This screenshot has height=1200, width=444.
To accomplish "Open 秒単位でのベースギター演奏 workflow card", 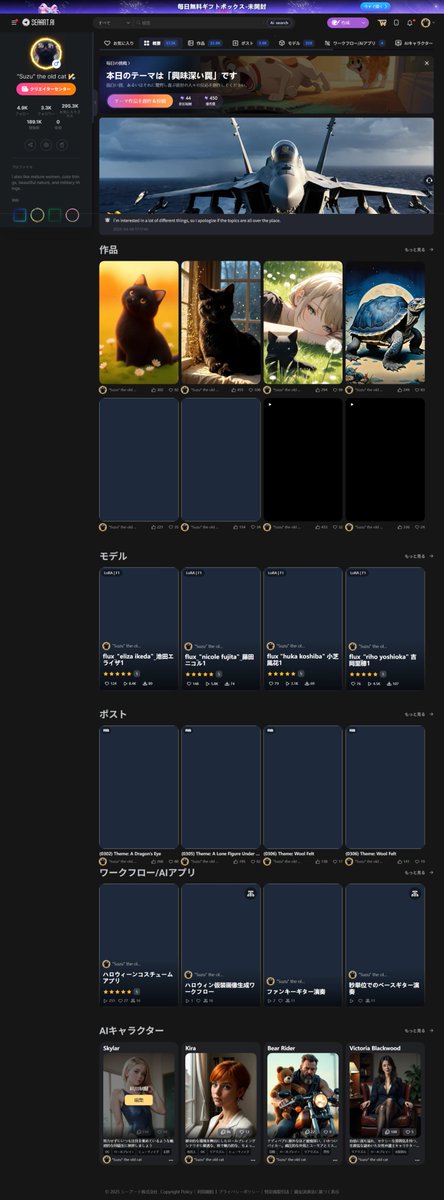I will (385, 945).
